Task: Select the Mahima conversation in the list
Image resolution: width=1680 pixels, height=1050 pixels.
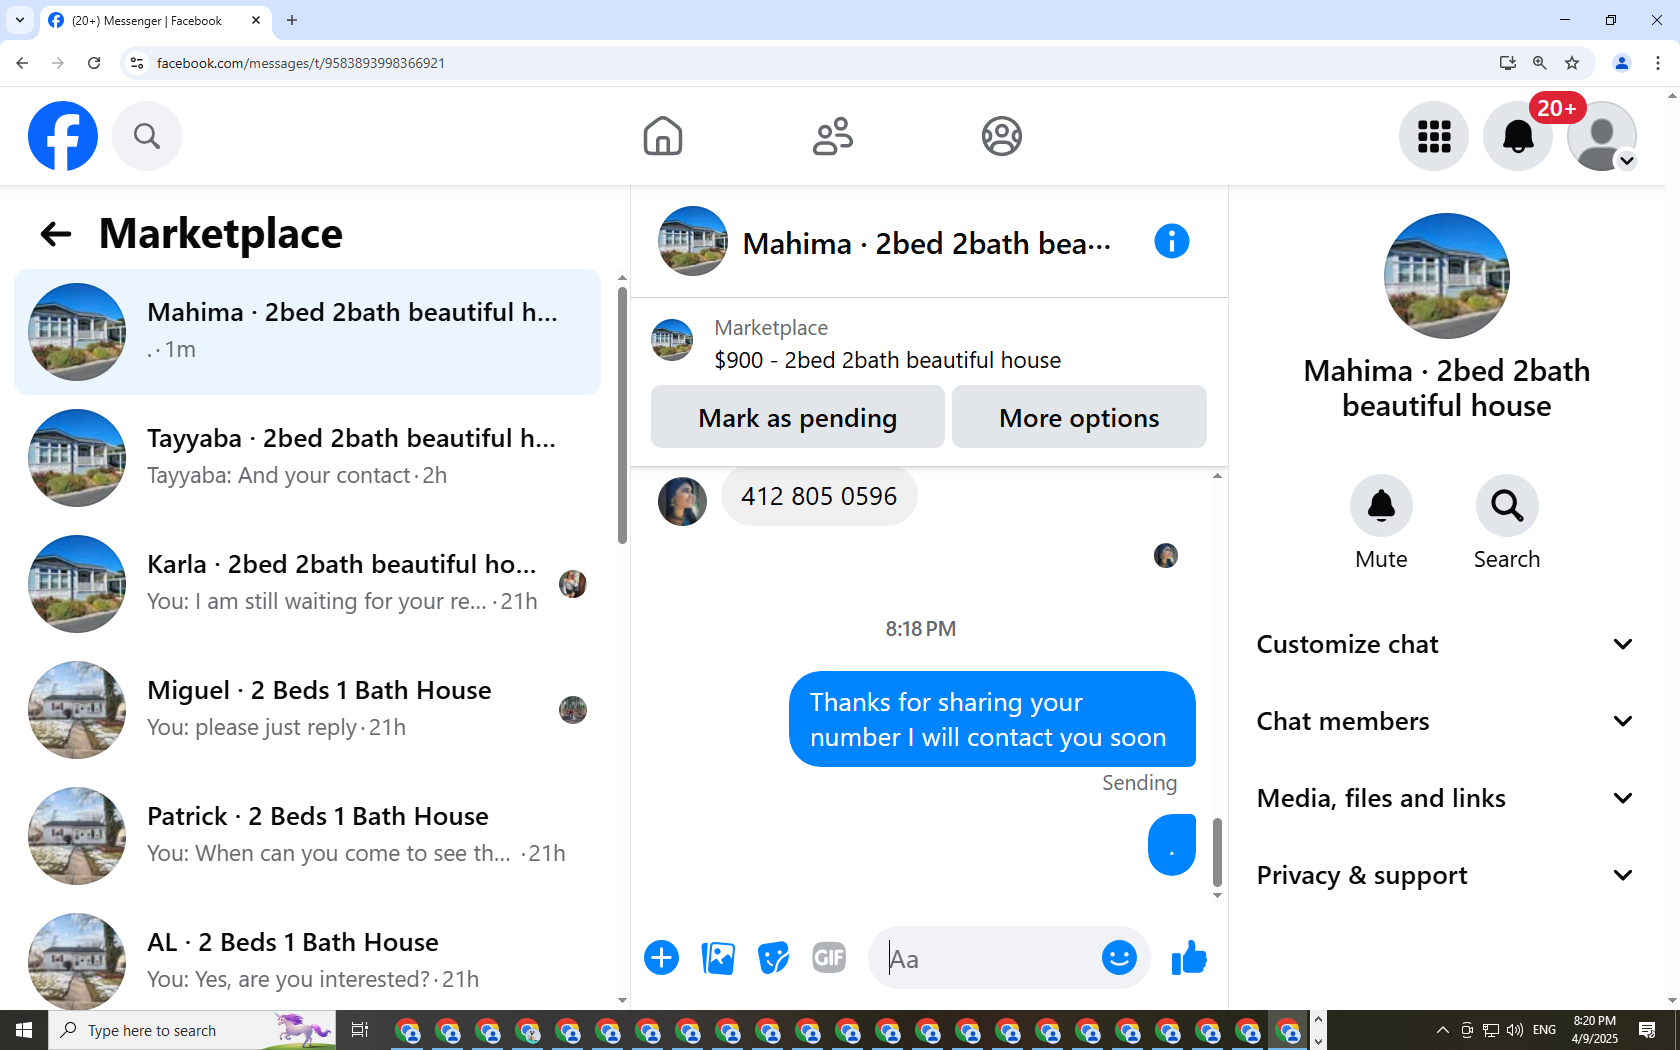Action: pyautogui.click(x=308, y=332)
